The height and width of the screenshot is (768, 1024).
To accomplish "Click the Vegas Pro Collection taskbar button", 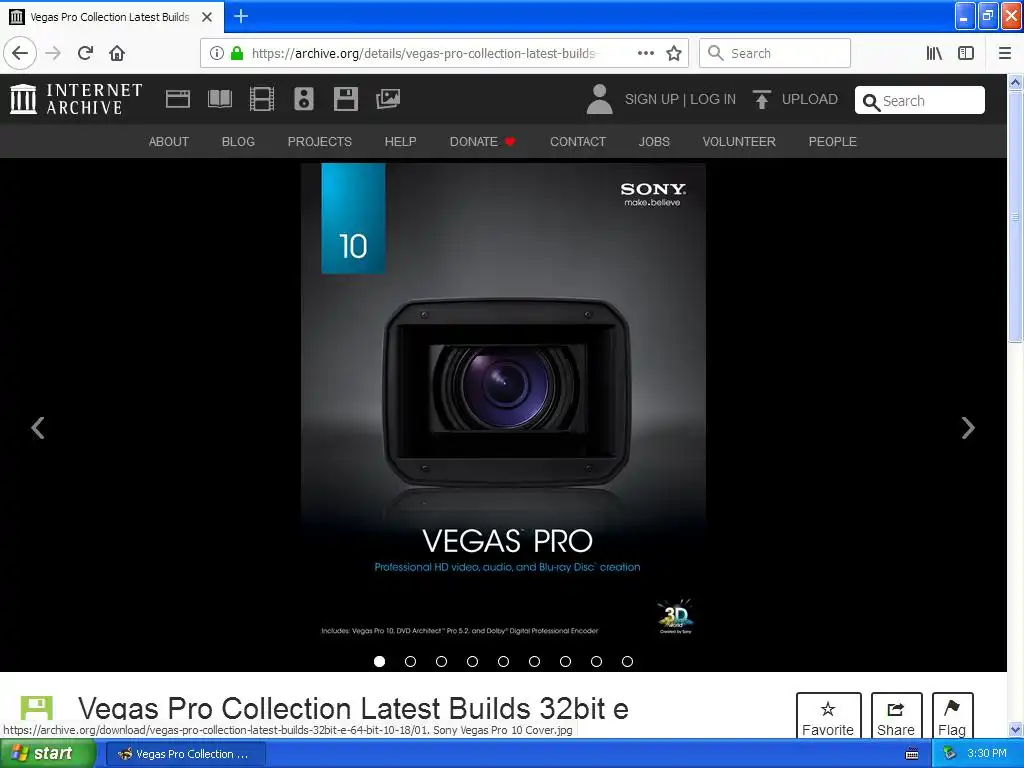I will point(185,754).
